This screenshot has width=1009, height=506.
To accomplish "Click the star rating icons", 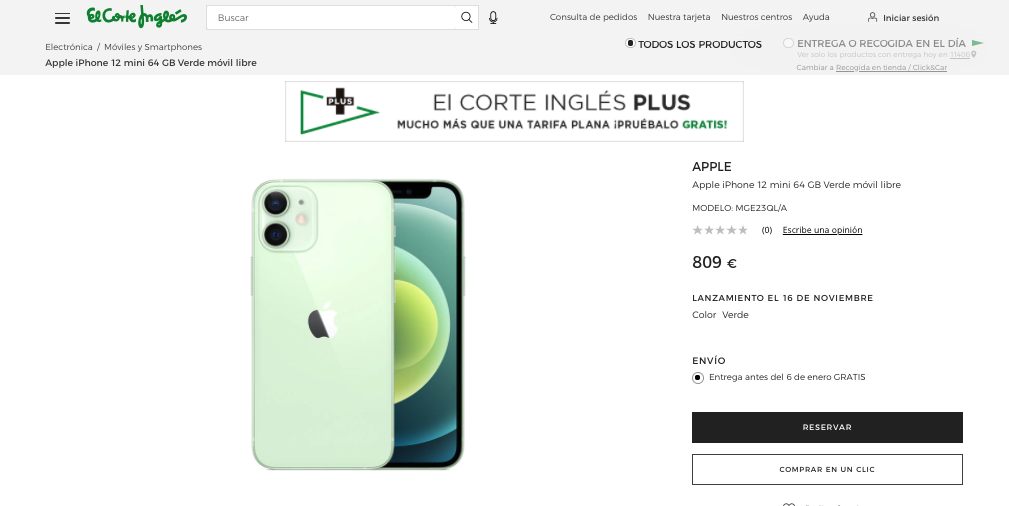I will [x=719, y=230].
